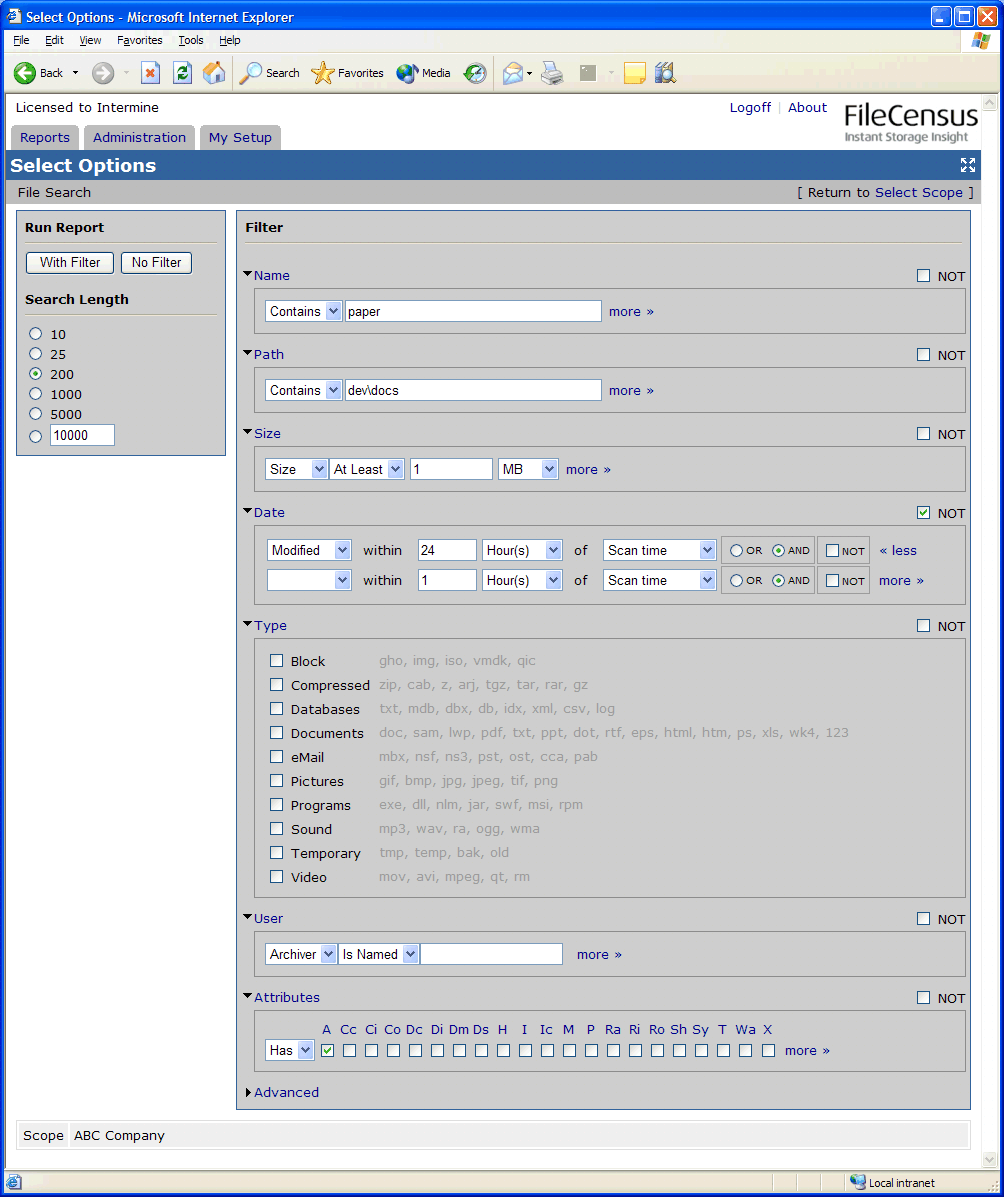The image size is (1004, 1197).
Task: Click the IE page icon in title bar
Action: coord(14,16)
